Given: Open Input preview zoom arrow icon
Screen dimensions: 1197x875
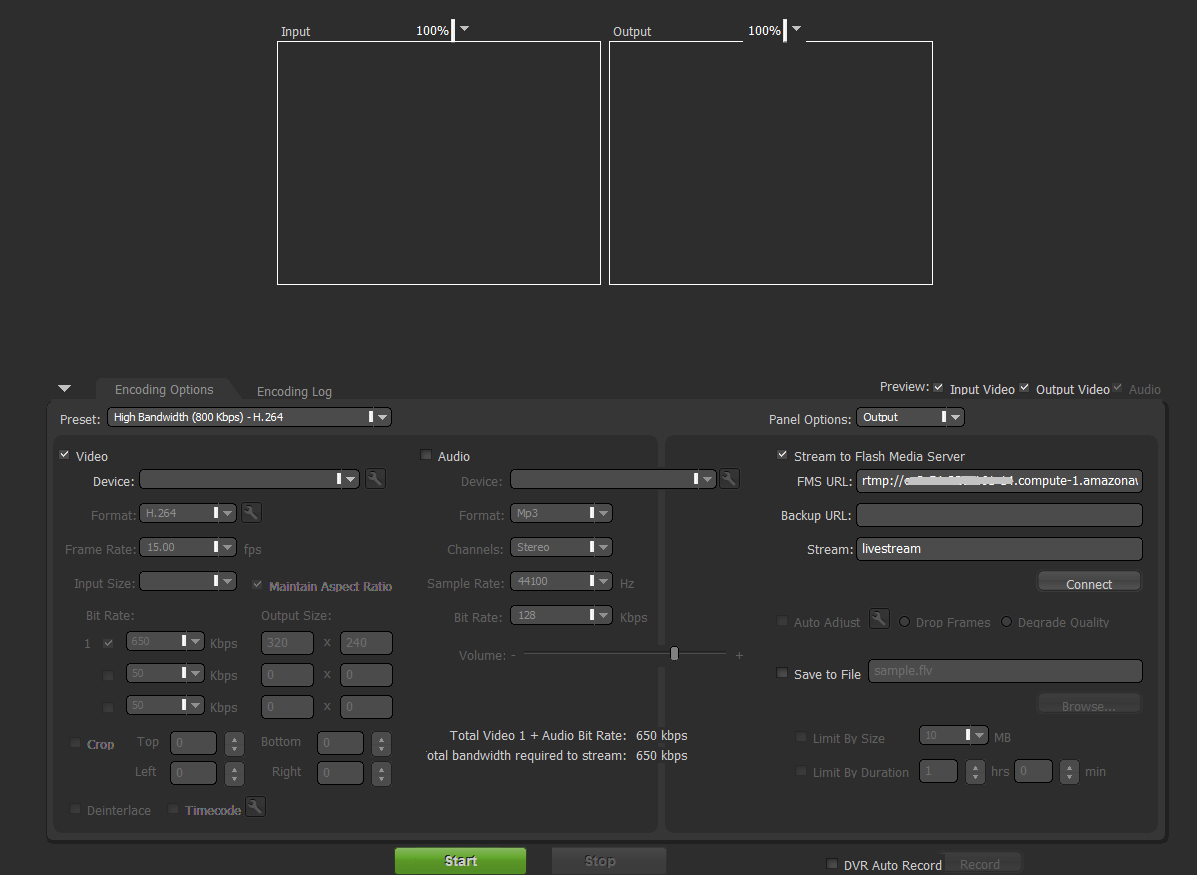Looking at the screenshot, I should [464, 29].
